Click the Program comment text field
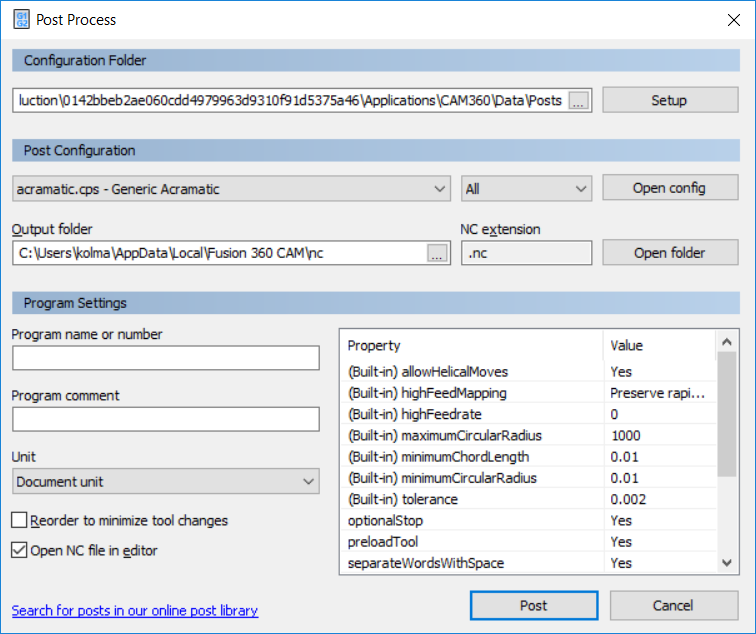This screenshot has height=634, width=756. [x=166, y=419]
